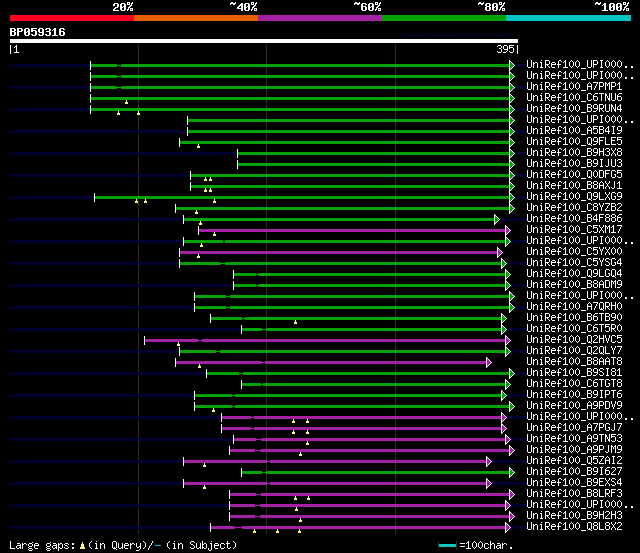Click the cyan 100char scale bar

tap(447, 545)
